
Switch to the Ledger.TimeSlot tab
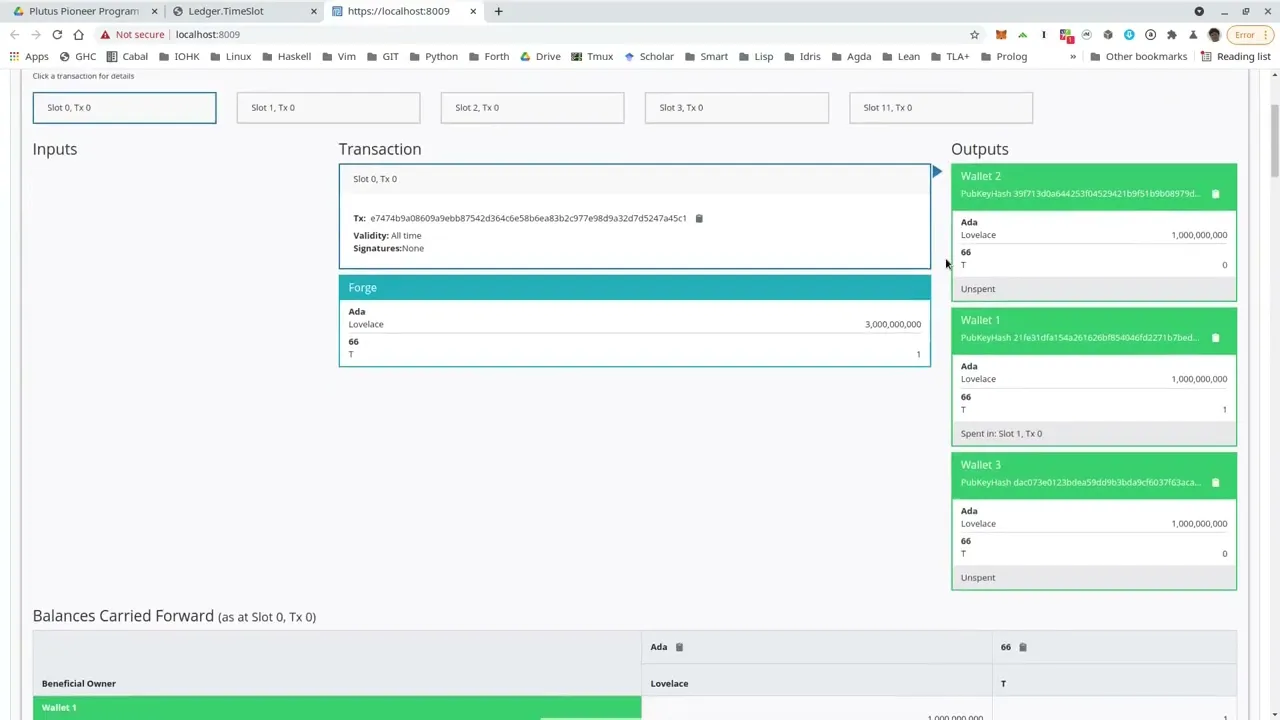[225, 11]
